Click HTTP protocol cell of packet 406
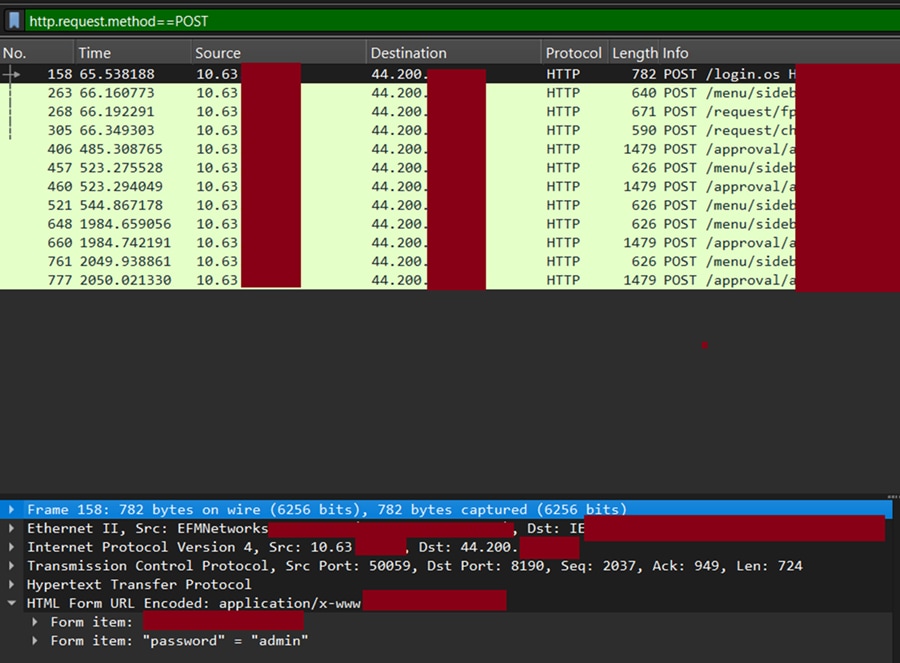 (563, 149)
